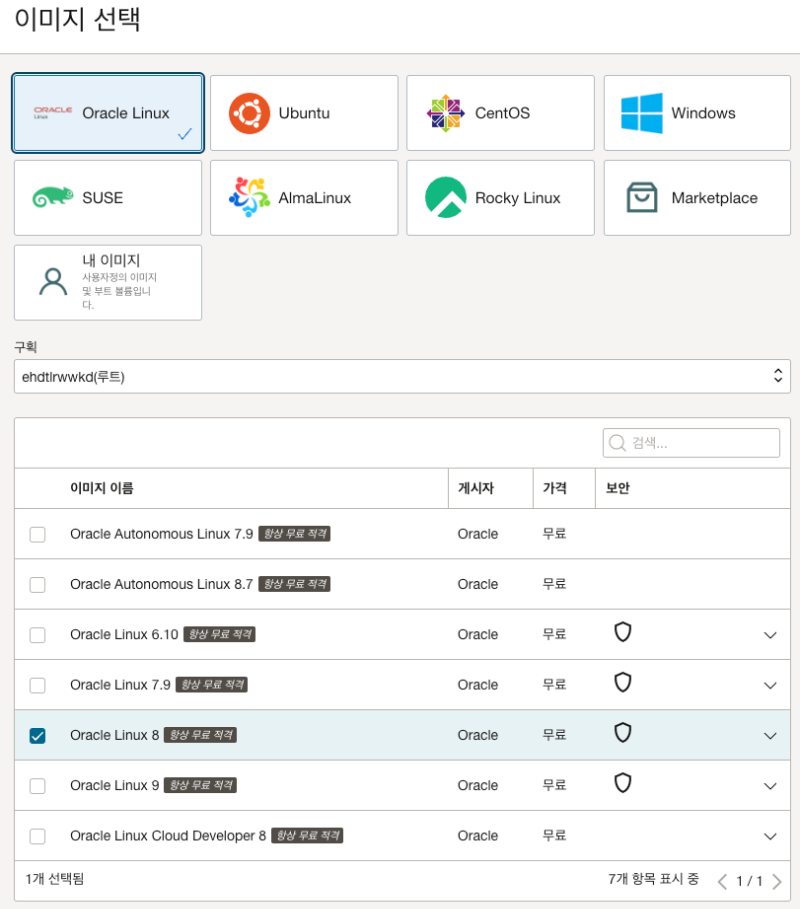This screenshot has width=800, height=909.
Task: Click the 7개 항목 표시 중 footer text
Action: [x=653, y=879]
